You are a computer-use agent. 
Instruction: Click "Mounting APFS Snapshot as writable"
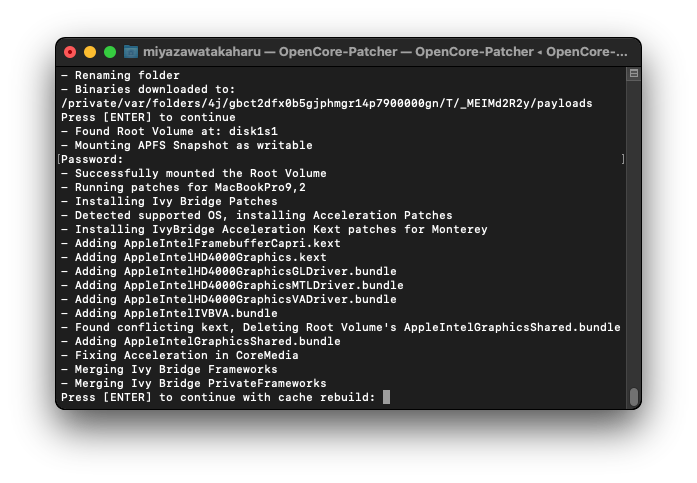[x=187, y=145]
